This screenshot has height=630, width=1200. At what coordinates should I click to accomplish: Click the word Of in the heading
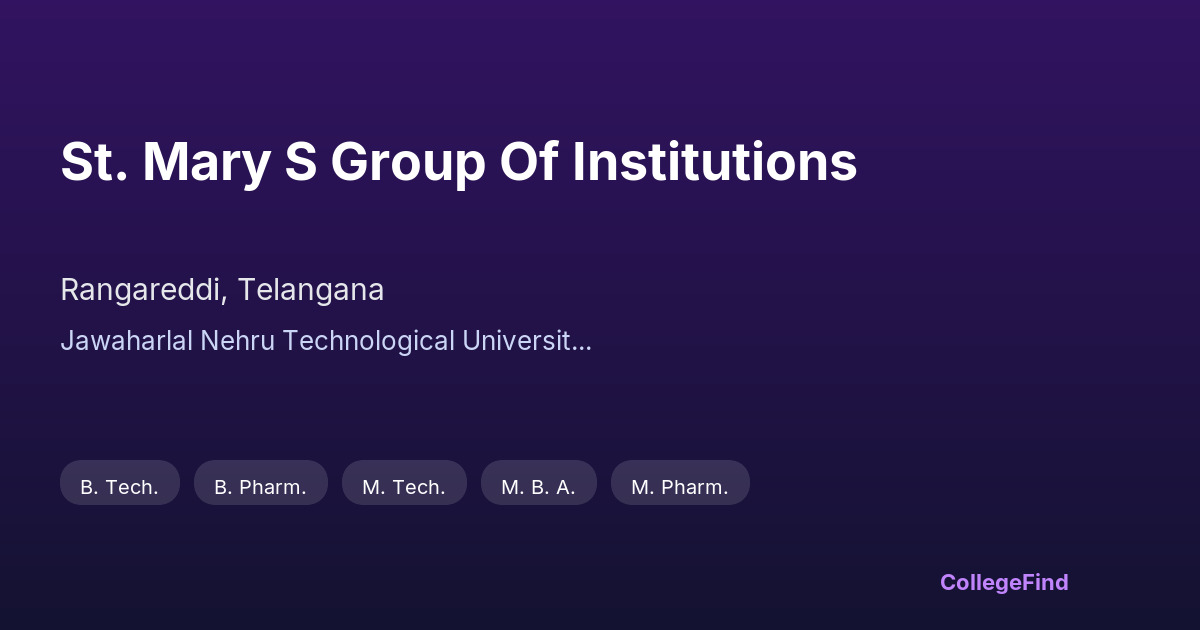(527, 162)
